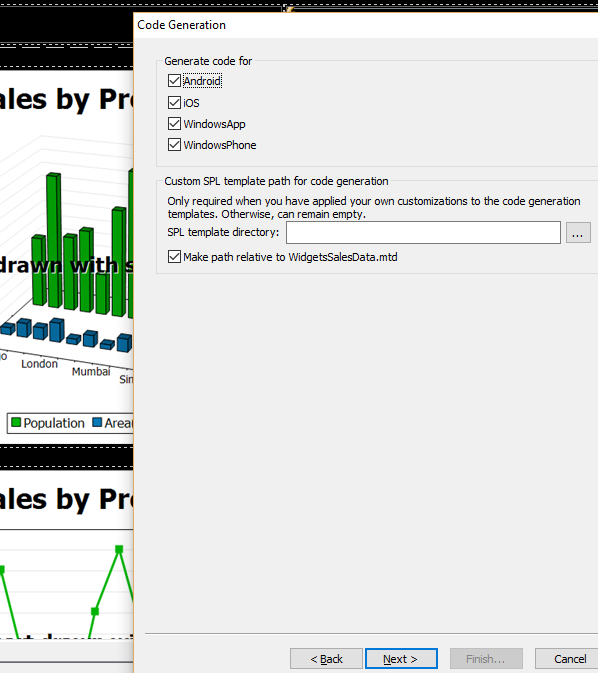
Task: Toggle the WindowsPhone checkbox
Action: pyautogui.click(x=174, y=145)
